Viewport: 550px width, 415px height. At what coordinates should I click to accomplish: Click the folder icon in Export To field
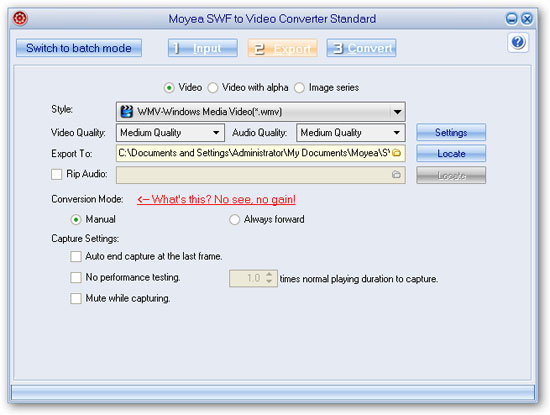[396, 153]
